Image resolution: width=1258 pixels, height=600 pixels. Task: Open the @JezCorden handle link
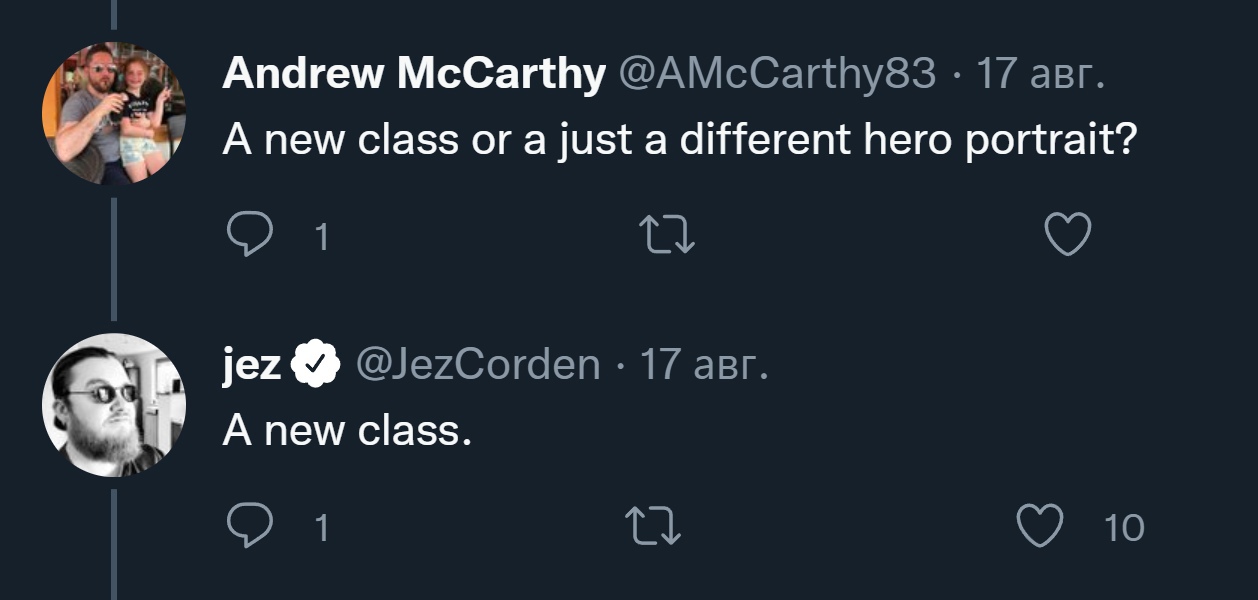(478, 366)
